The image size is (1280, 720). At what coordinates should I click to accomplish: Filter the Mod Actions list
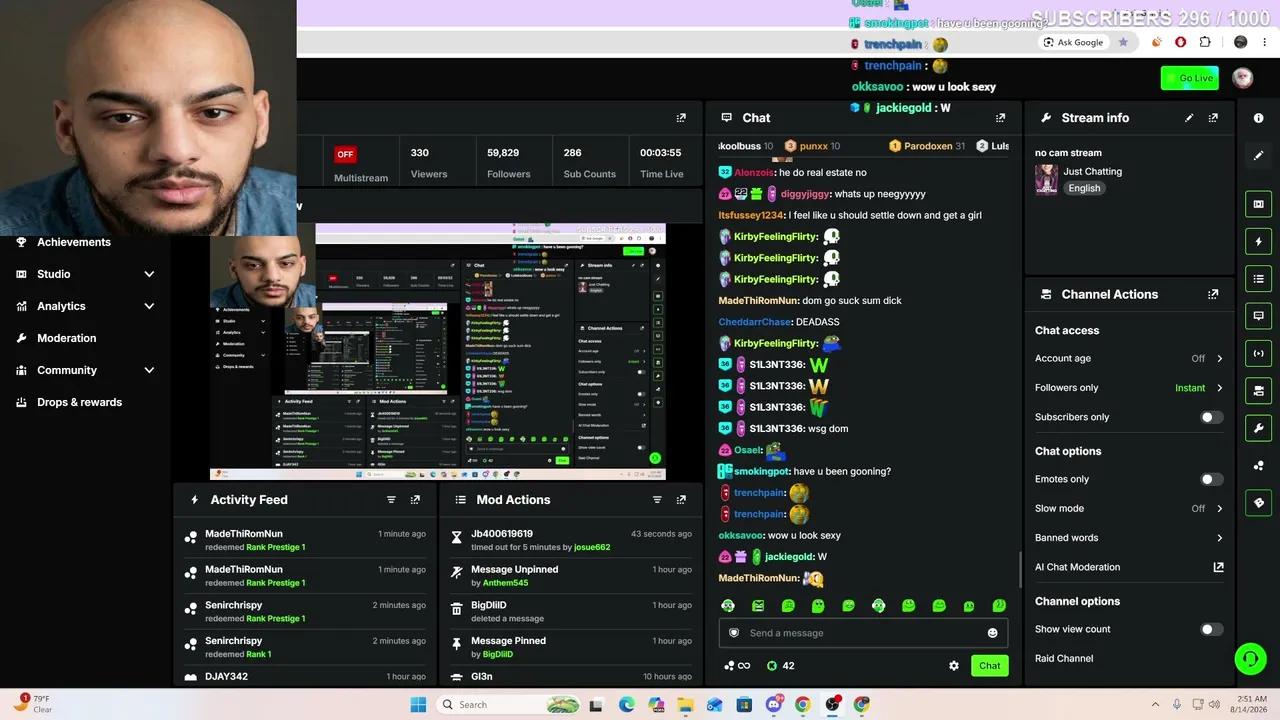pyautogui.click(x=657, y=500)
